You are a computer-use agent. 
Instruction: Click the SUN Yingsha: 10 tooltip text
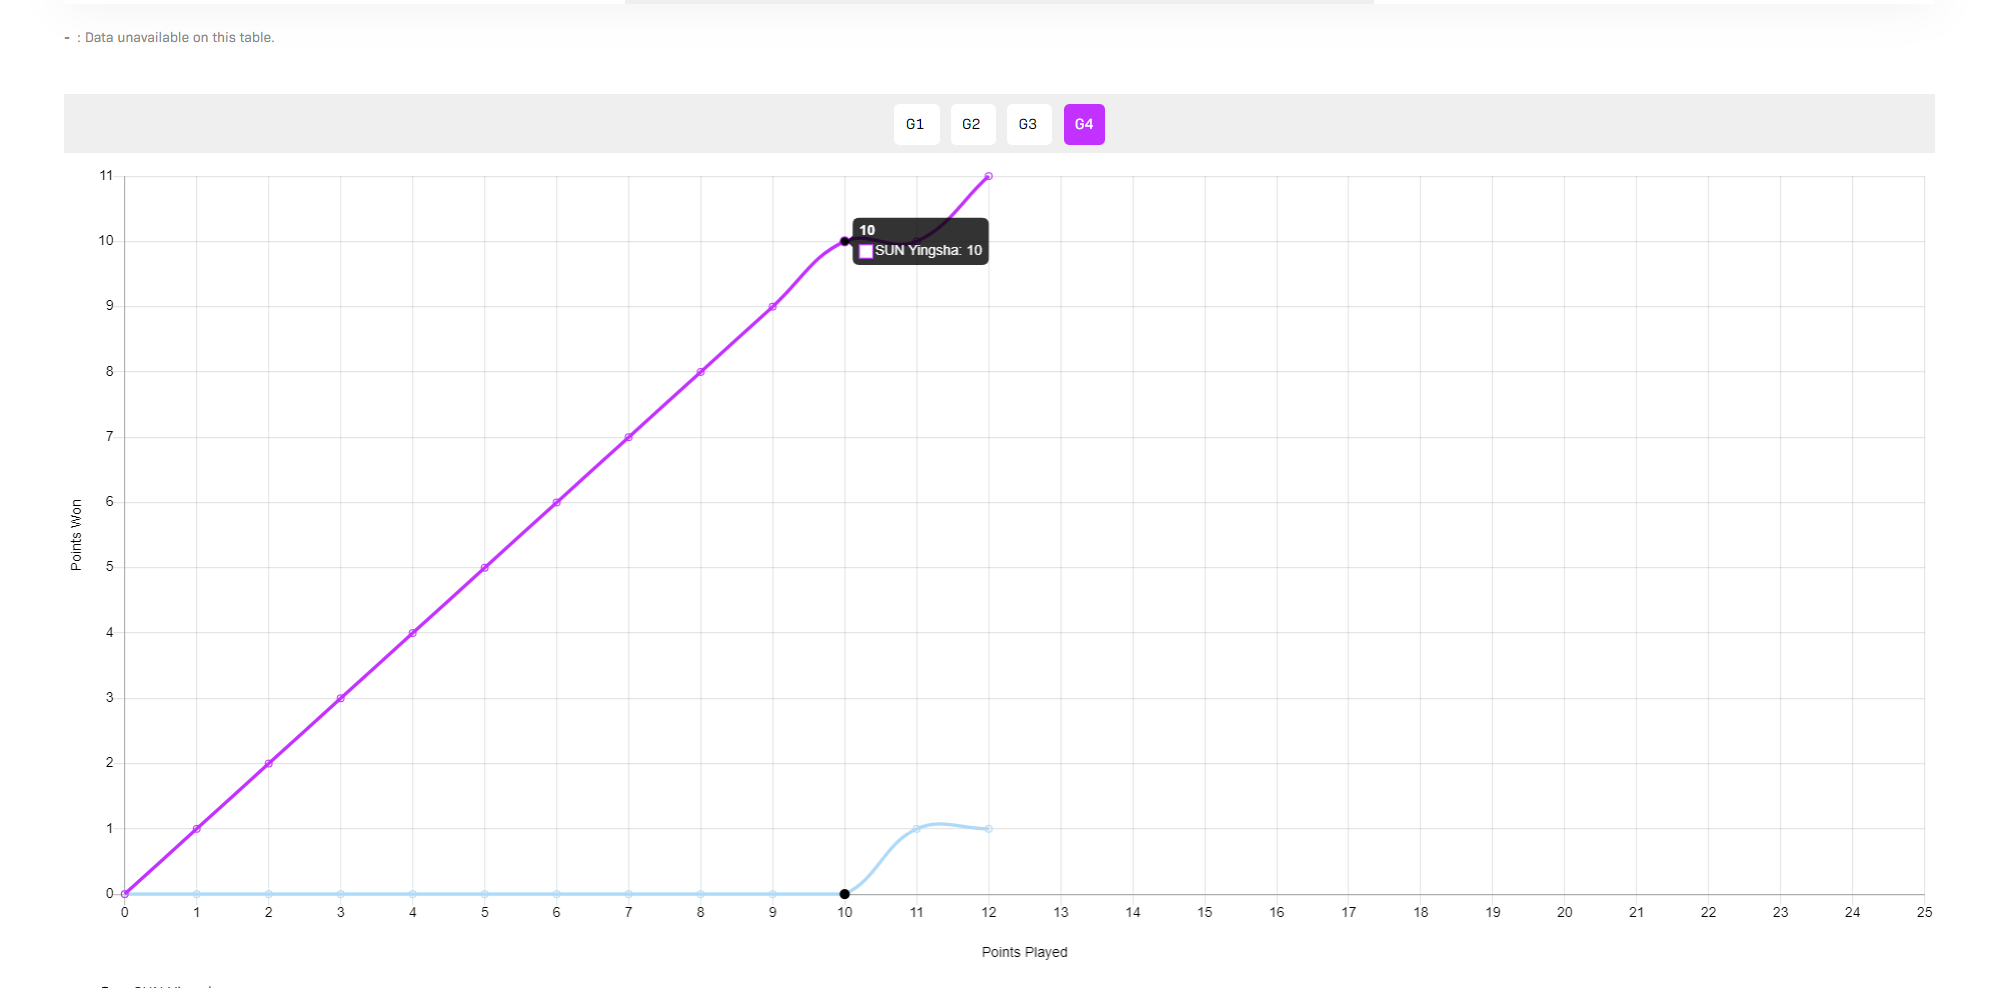928,251
